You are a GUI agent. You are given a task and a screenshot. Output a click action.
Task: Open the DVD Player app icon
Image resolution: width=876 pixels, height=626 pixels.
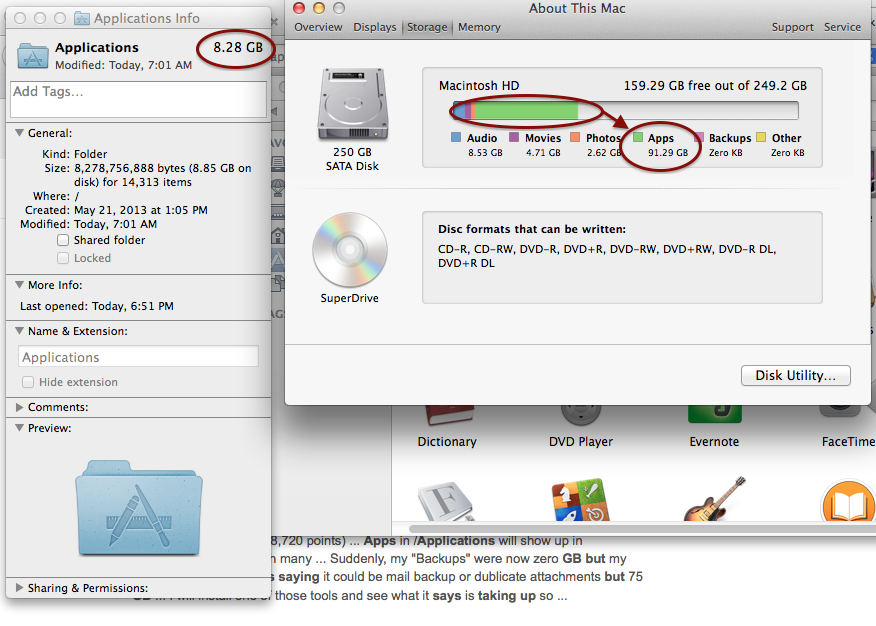pos(581,416)
